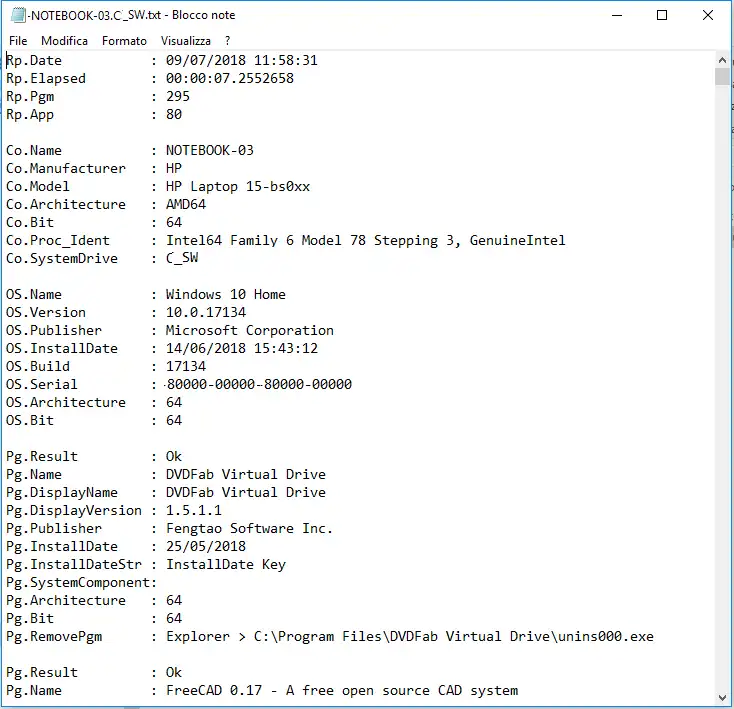Click the OS.Version value '10.0.17134'

(x=206, y=312)
